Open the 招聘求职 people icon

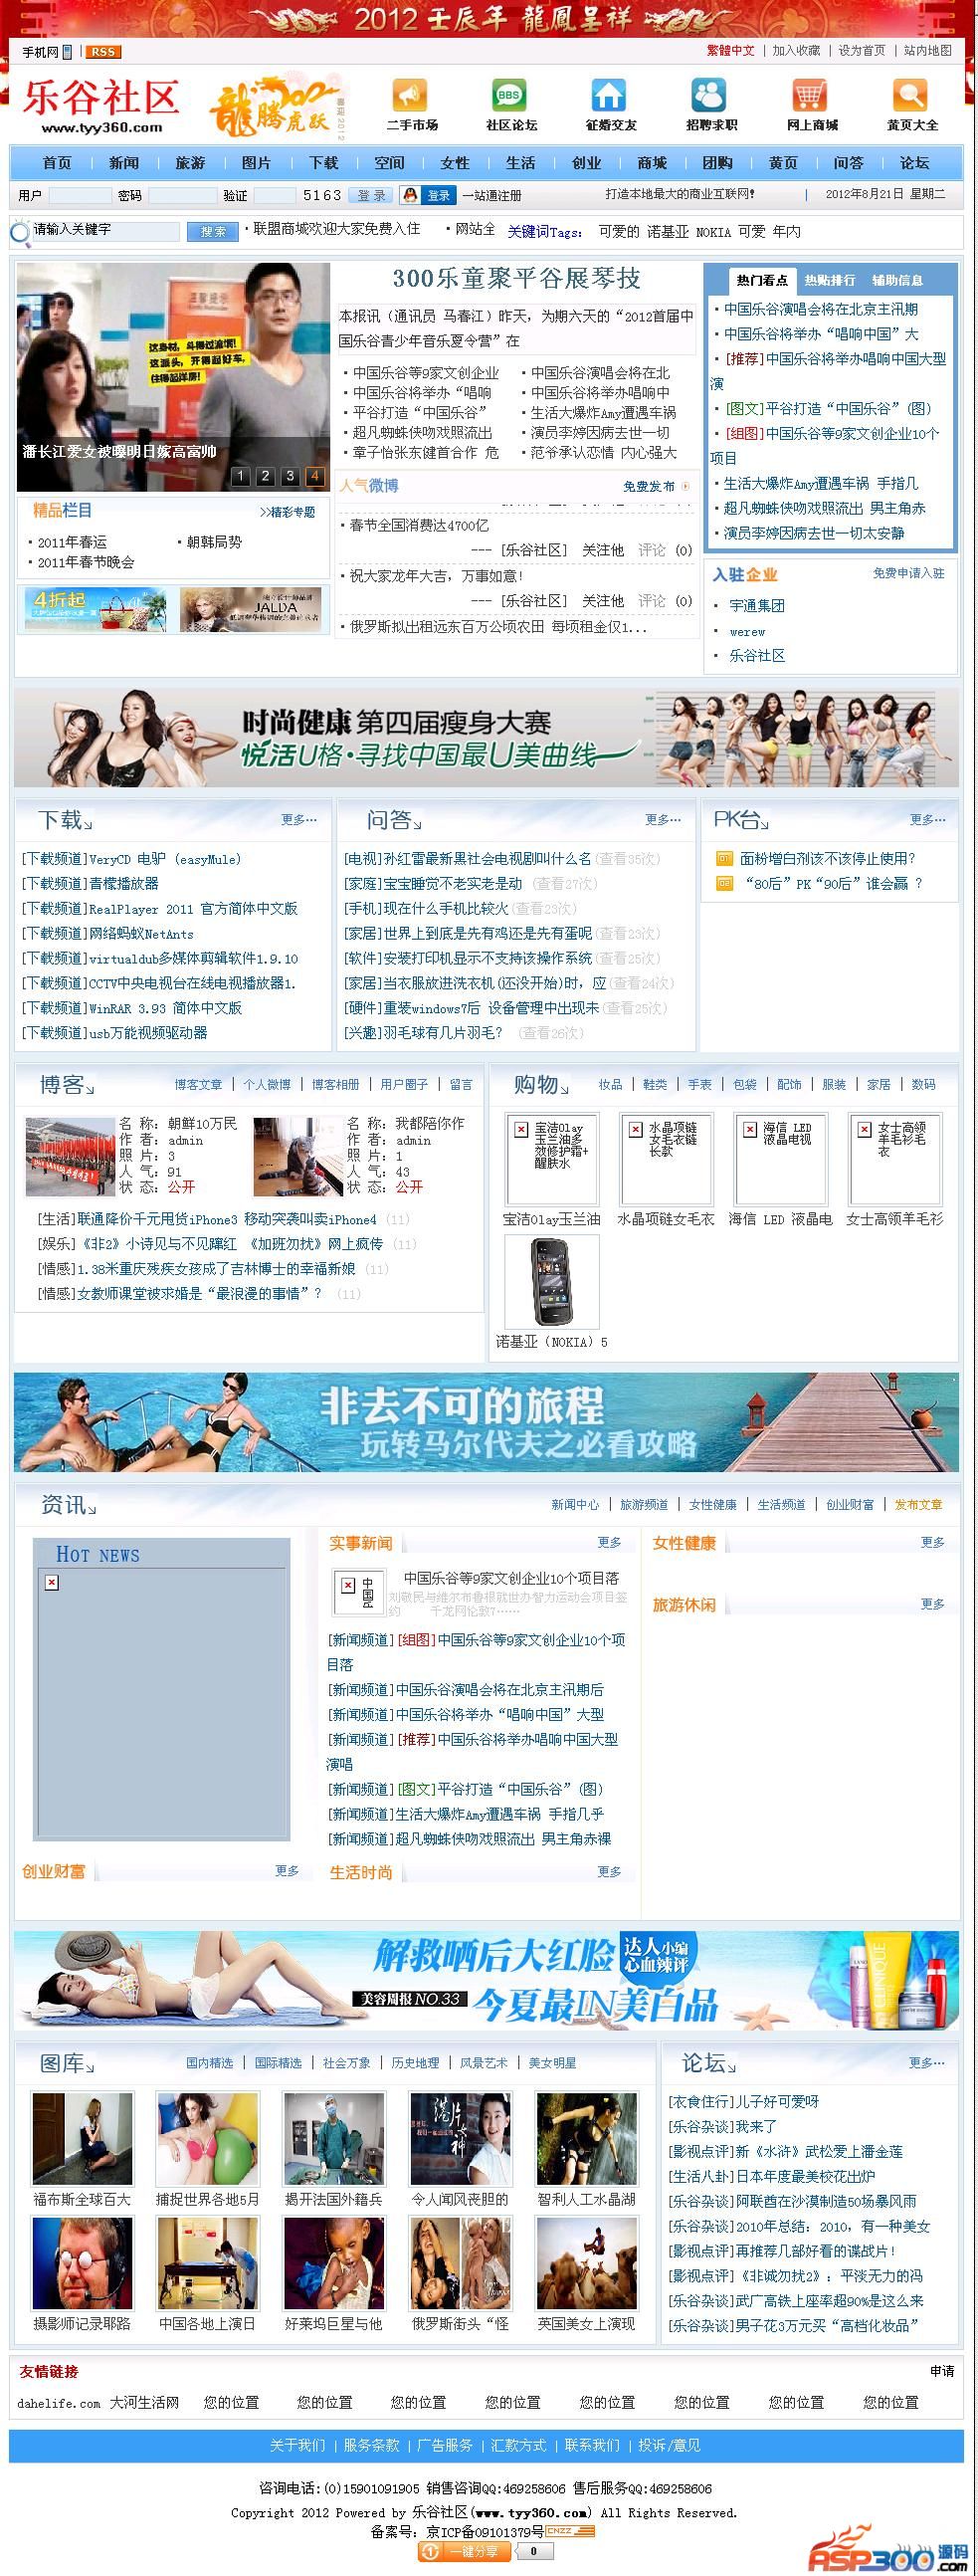708,95
